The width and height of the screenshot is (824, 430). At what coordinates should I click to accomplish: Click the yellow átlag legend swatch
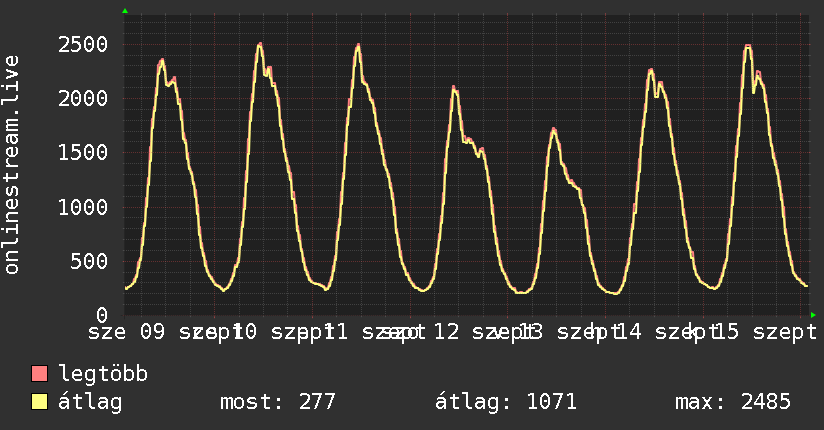coord(39,402)
